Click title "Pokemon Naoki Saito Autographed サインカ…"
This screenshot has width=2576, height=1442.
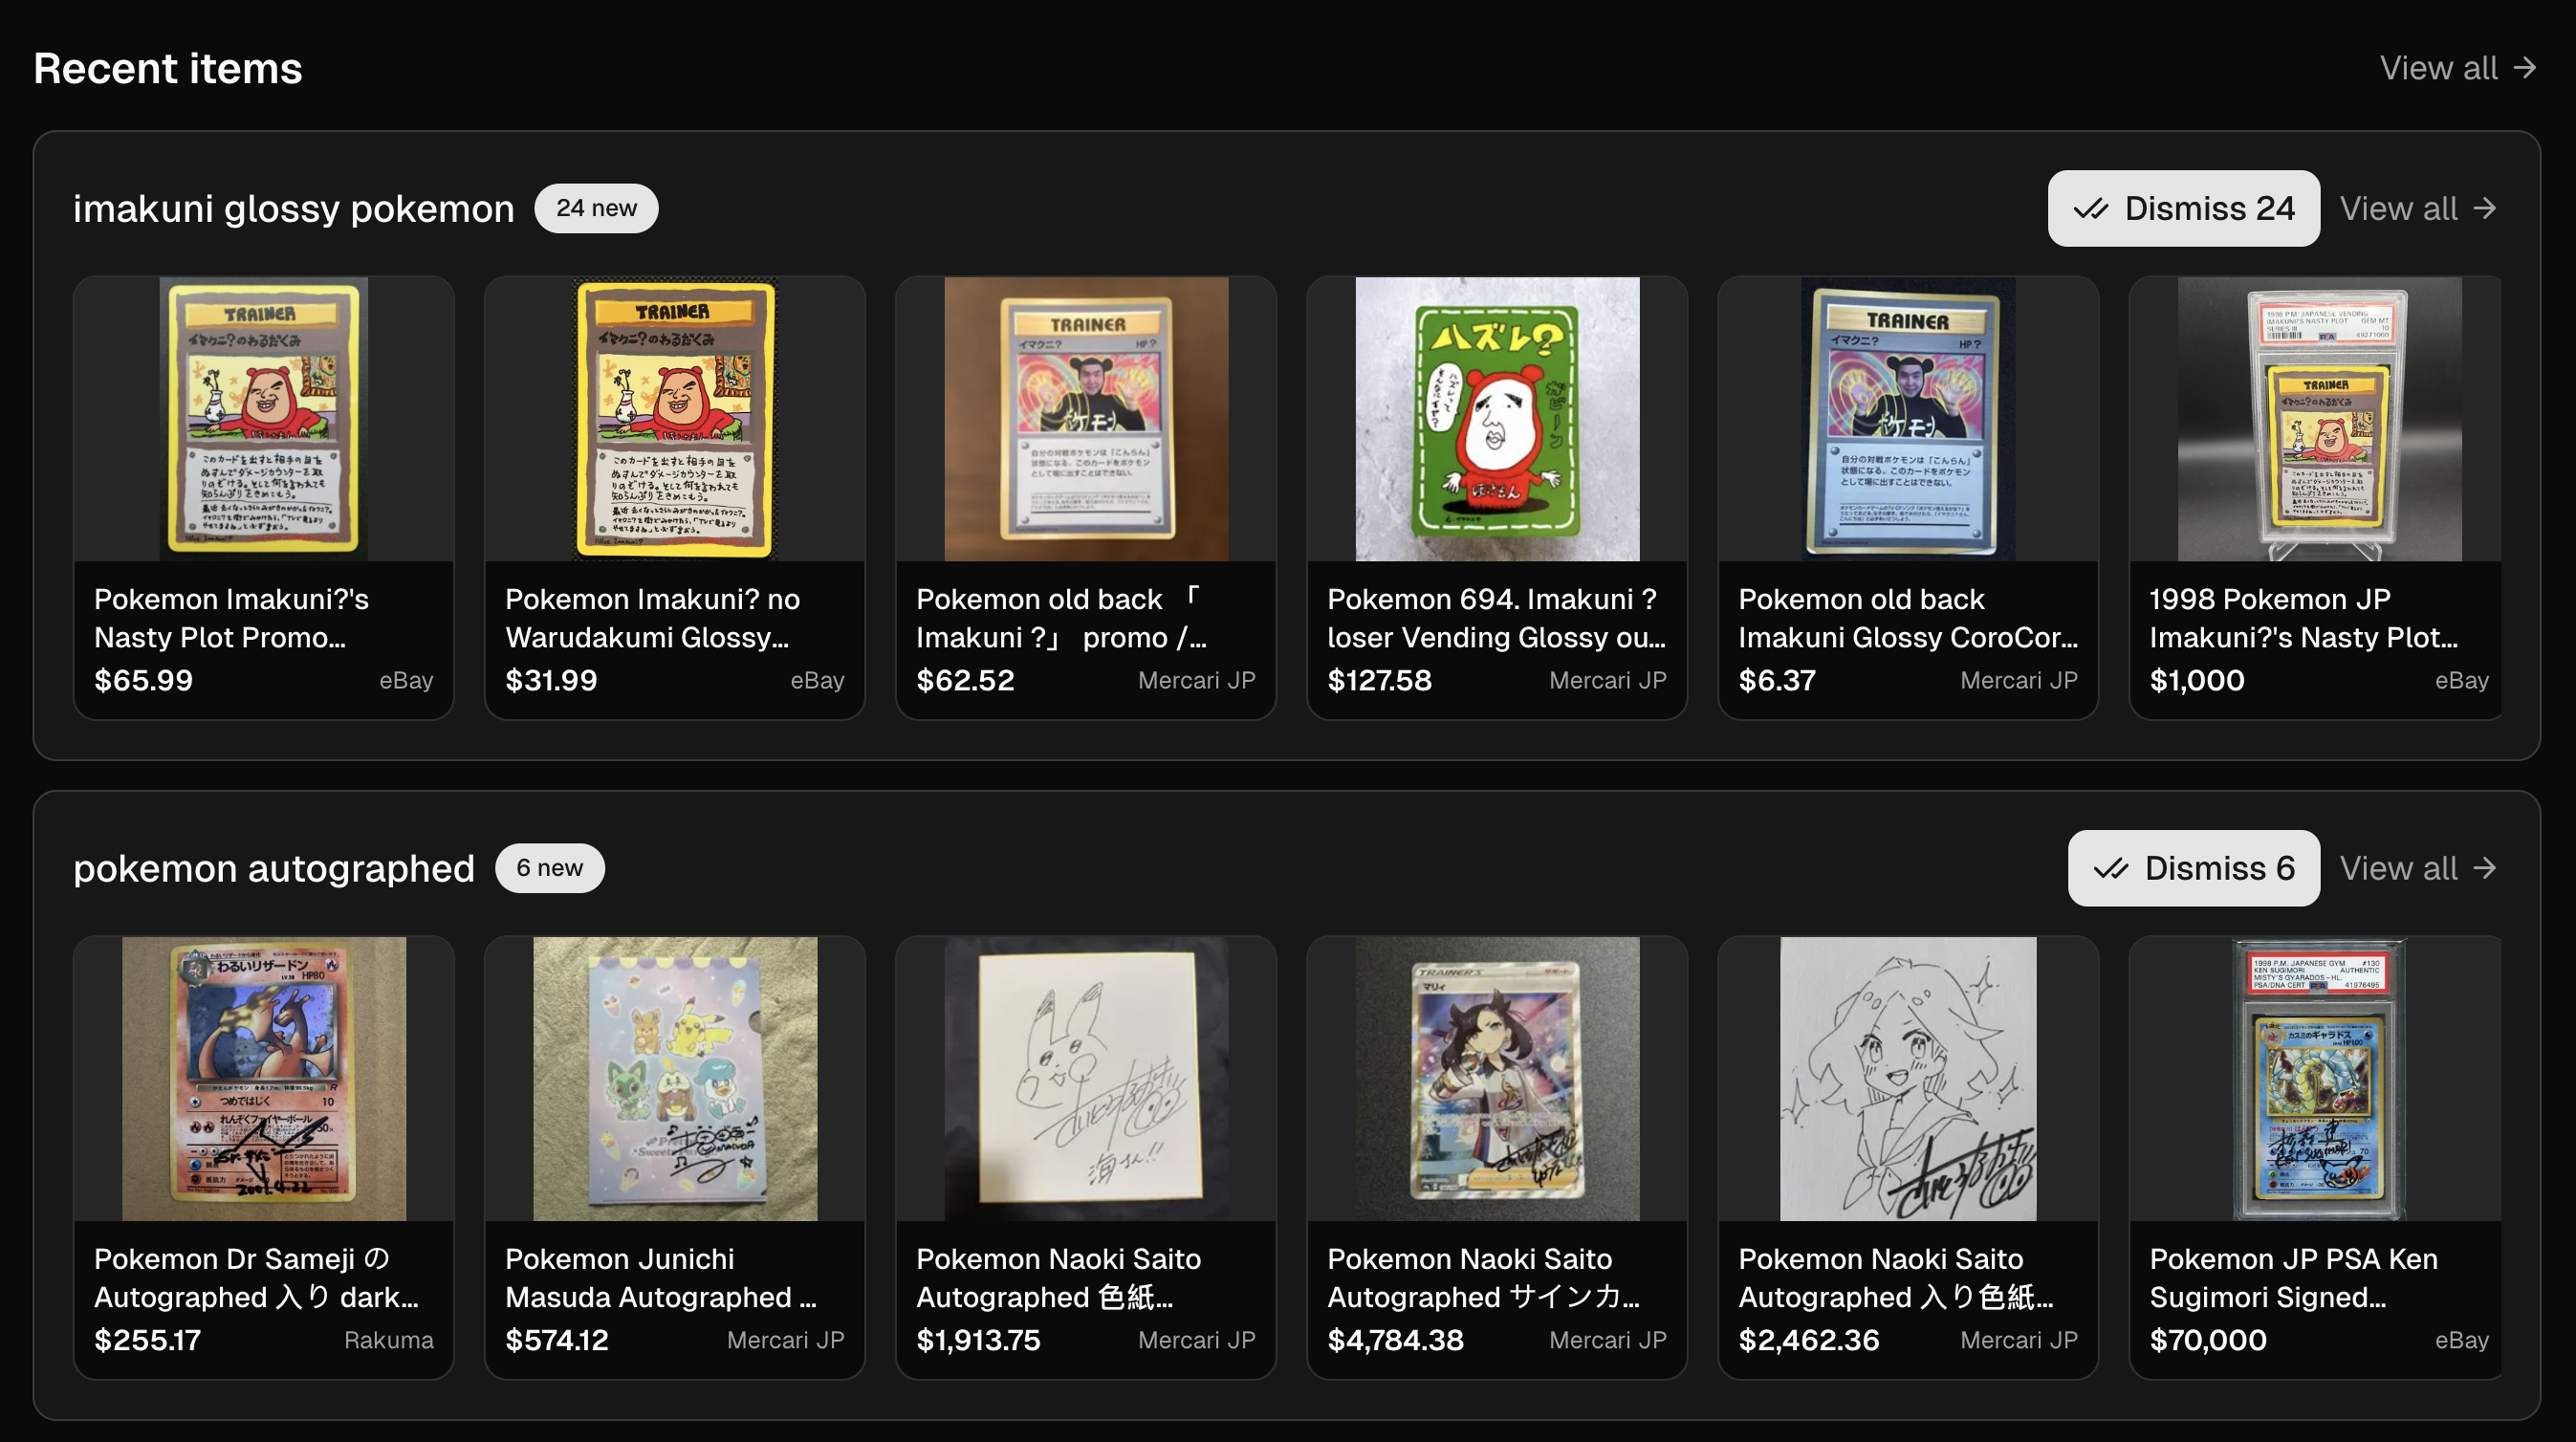1483,1278
